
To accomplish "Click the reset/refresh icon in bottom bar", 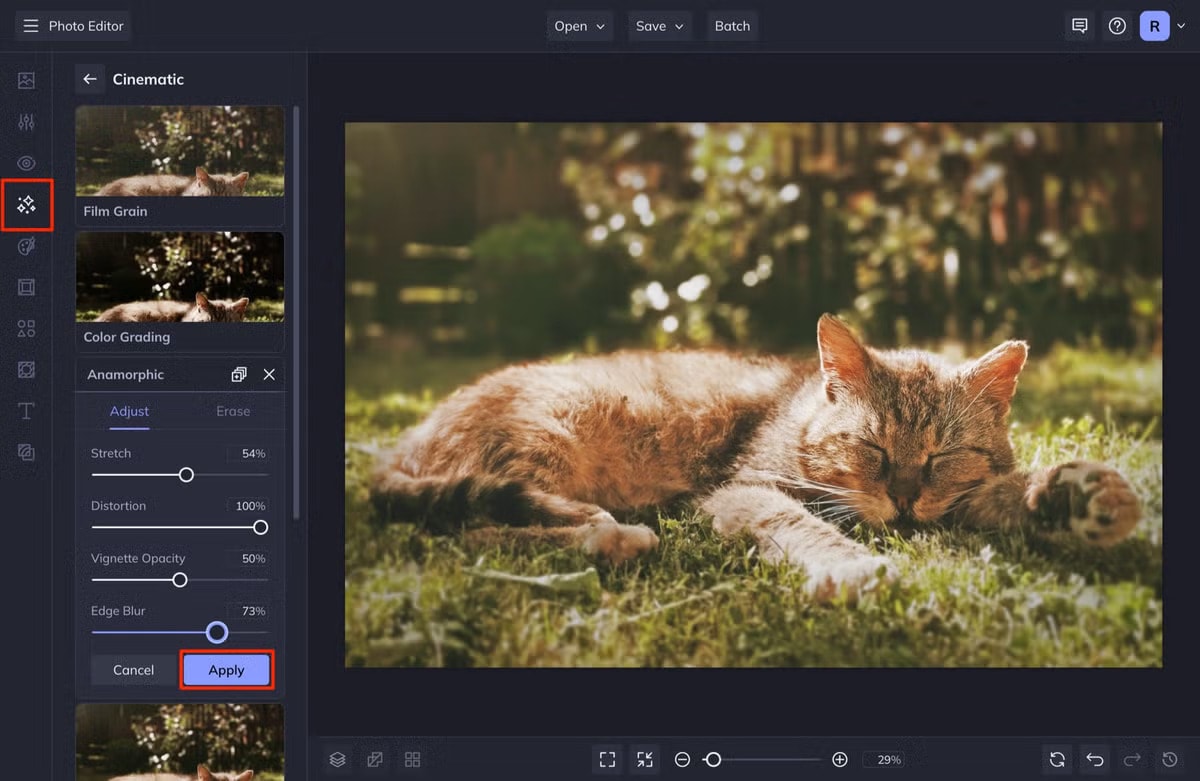I will (x=1057, y=760).
